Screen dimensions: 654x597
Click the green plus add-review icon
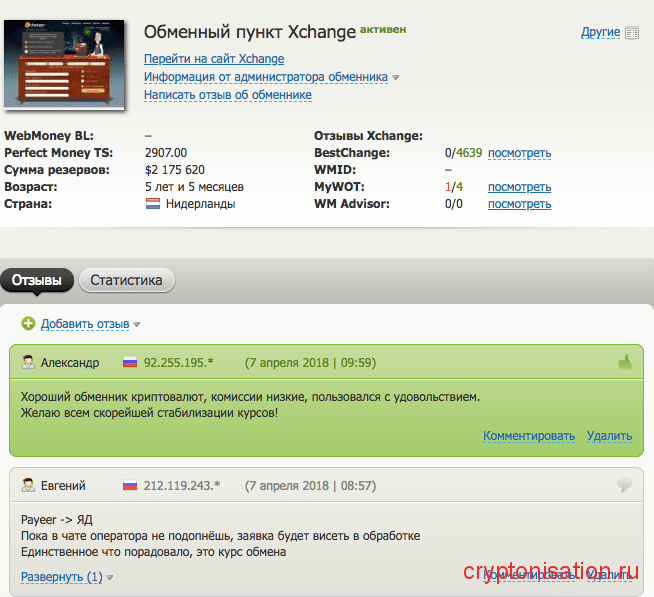(28, 323)
